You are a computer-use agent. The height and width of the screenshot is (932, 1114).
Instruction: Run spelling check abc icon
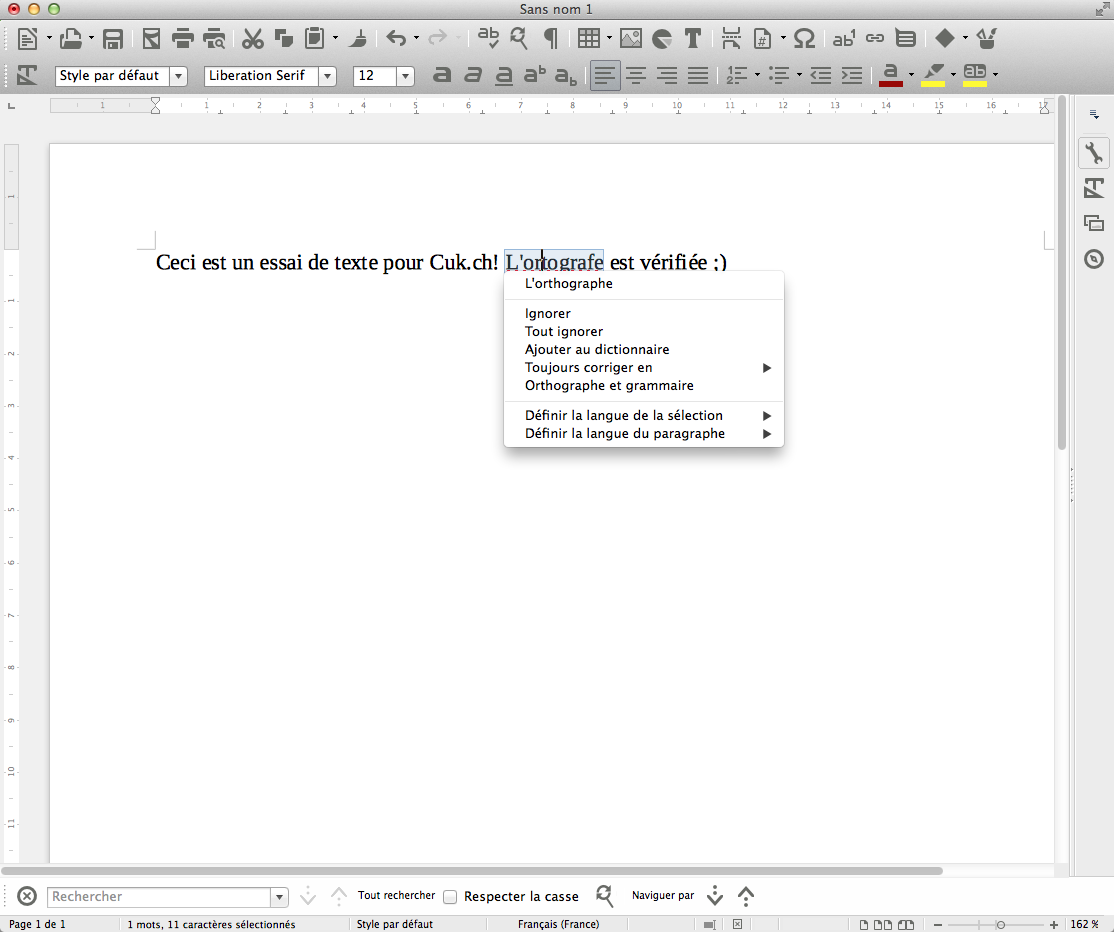tap(488, 38)
